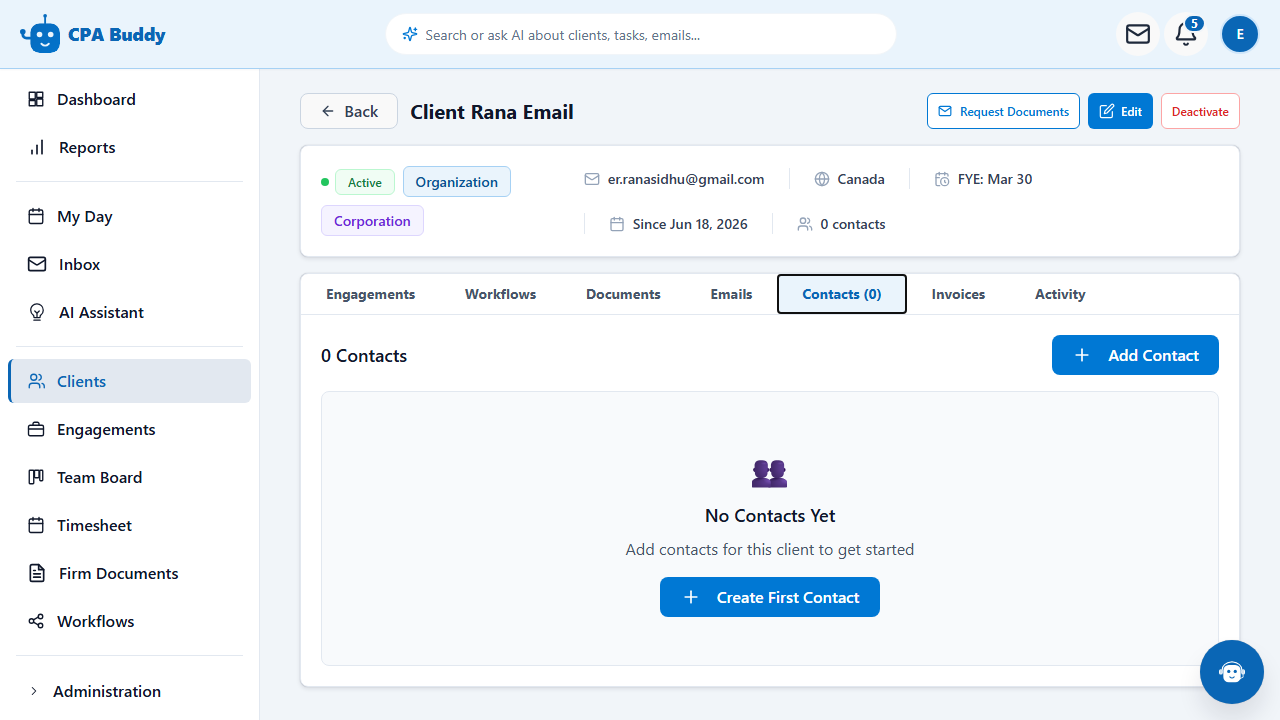1280x720 pixels.
Task: Switch to the Workflows tab
Action: pyautogui.click(x=501, y=294)
